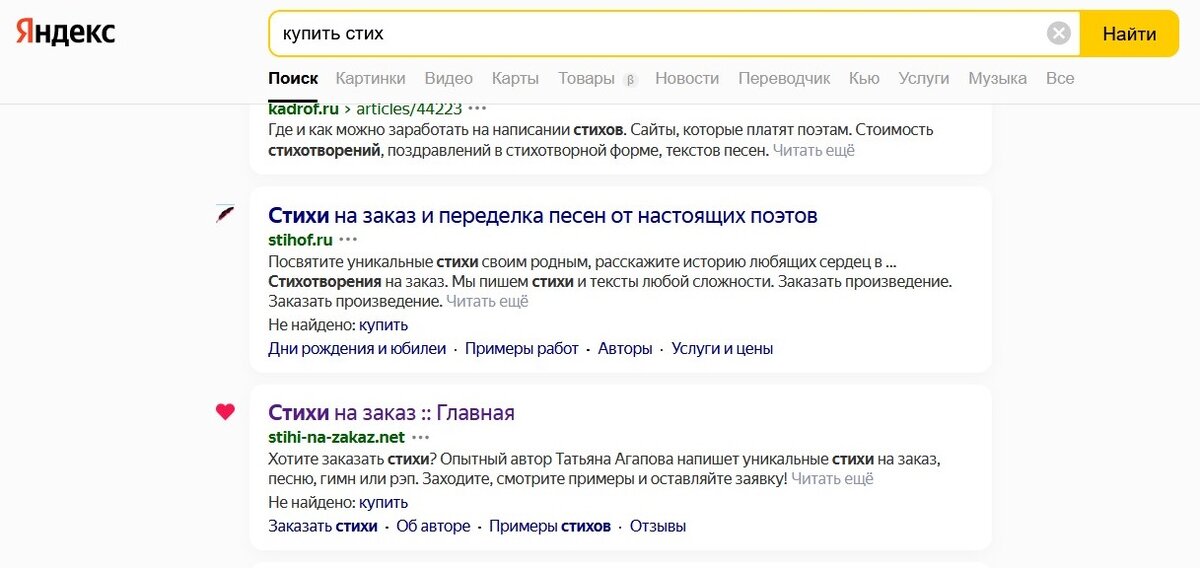Image resolution: width=1200 pixels, height=568 pixels.
Task: Click 'Читать ещё' in the kadrof.ru snippet
Action: (x=815, y=150)
